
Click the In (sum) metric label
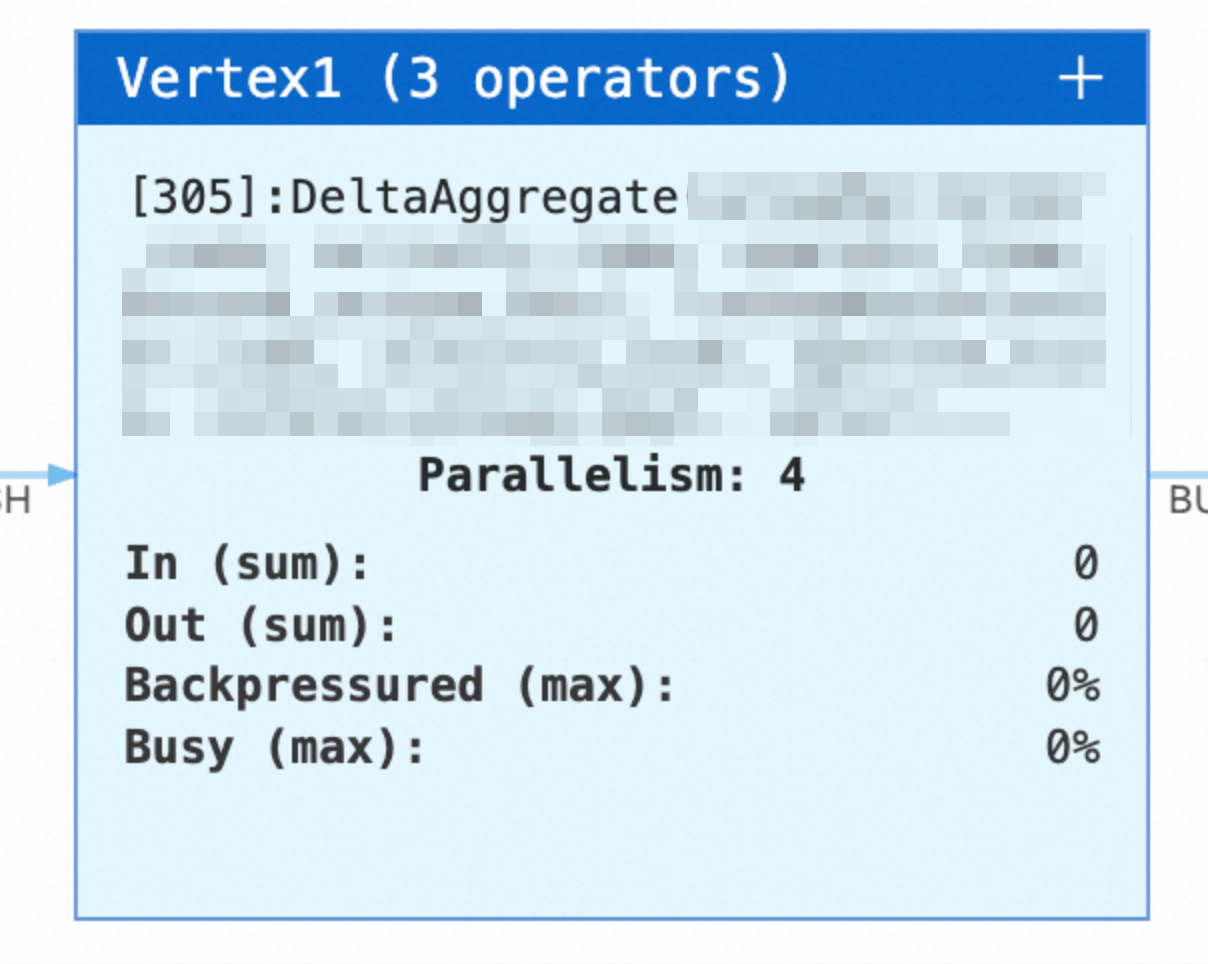click(x=247, y=565)
